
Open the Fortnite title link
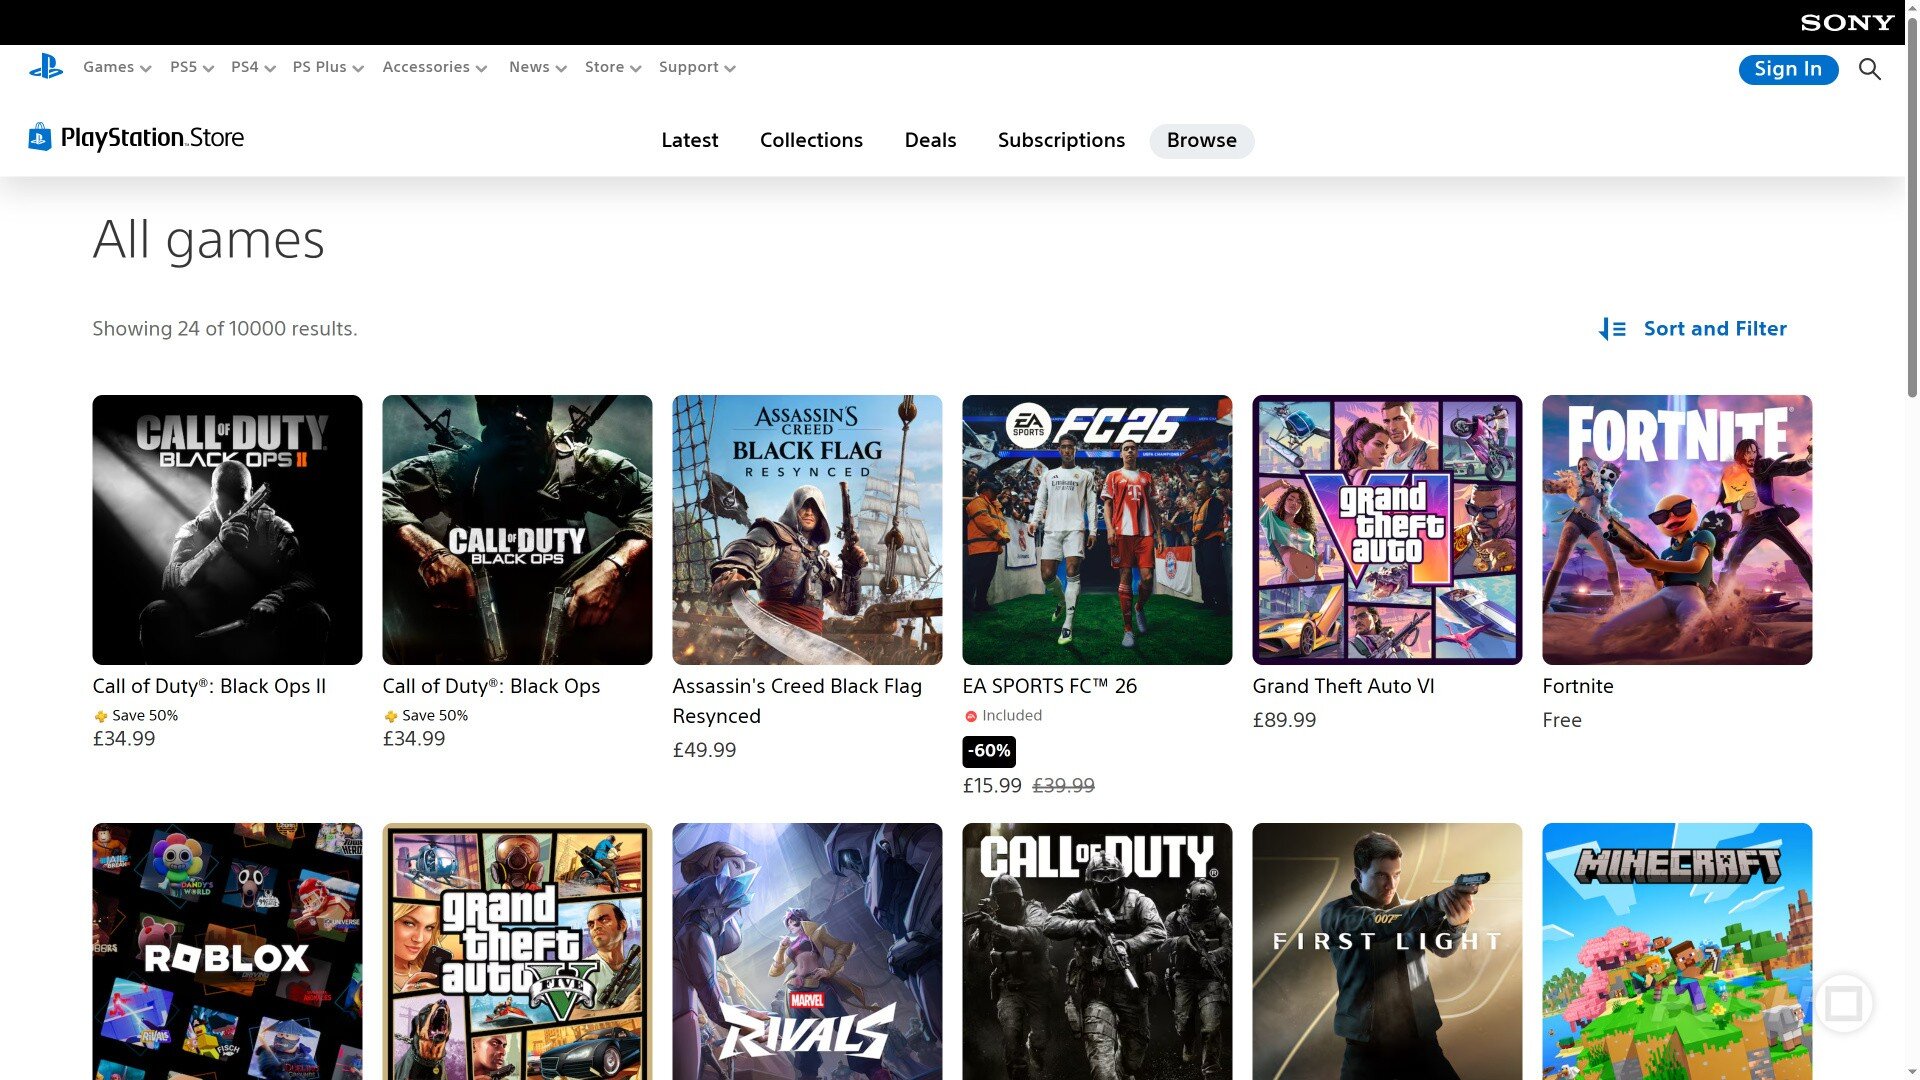click(x=1578, y=686)
